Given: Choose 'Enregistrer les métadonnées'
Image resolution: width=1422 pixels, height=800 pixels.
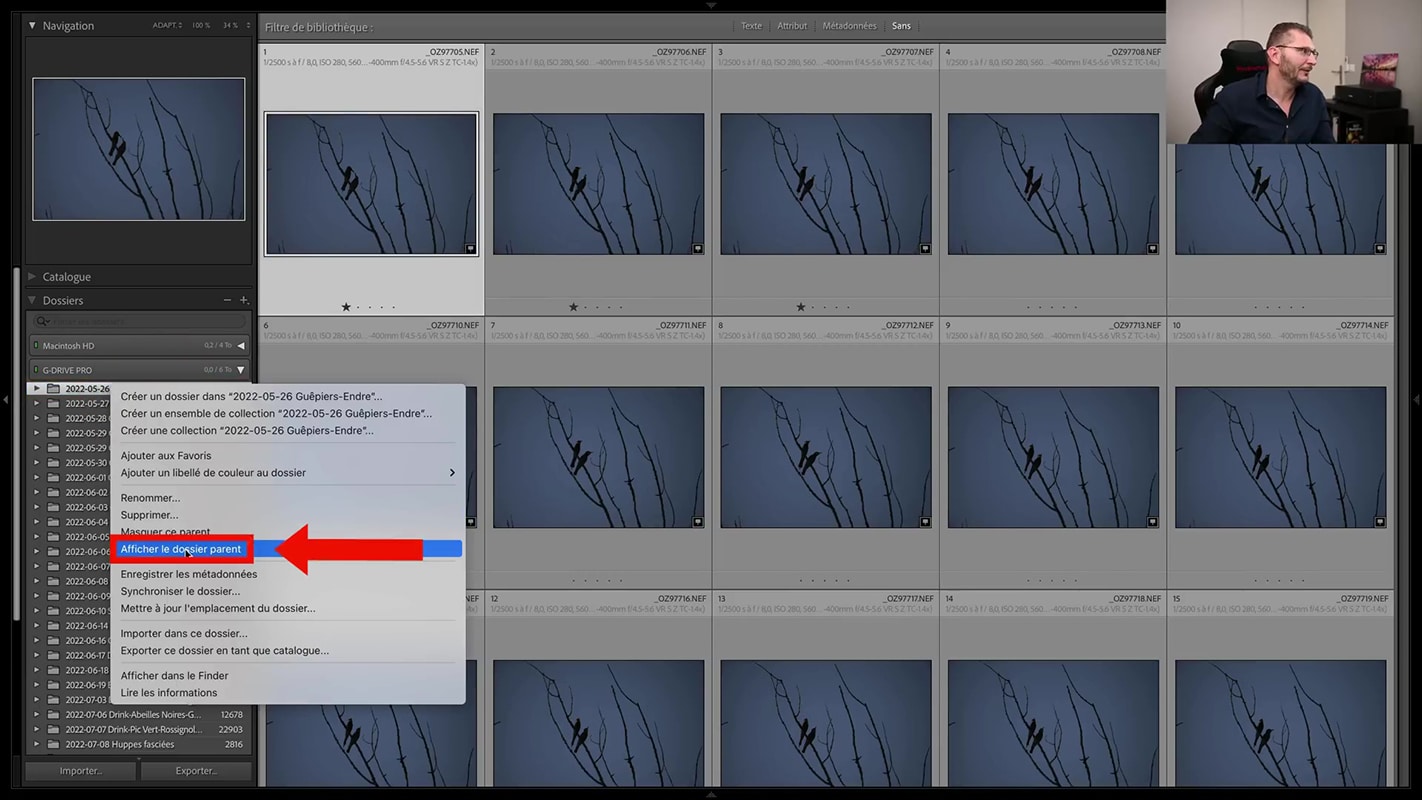Looking at the screenshot, I should point(189,574).
